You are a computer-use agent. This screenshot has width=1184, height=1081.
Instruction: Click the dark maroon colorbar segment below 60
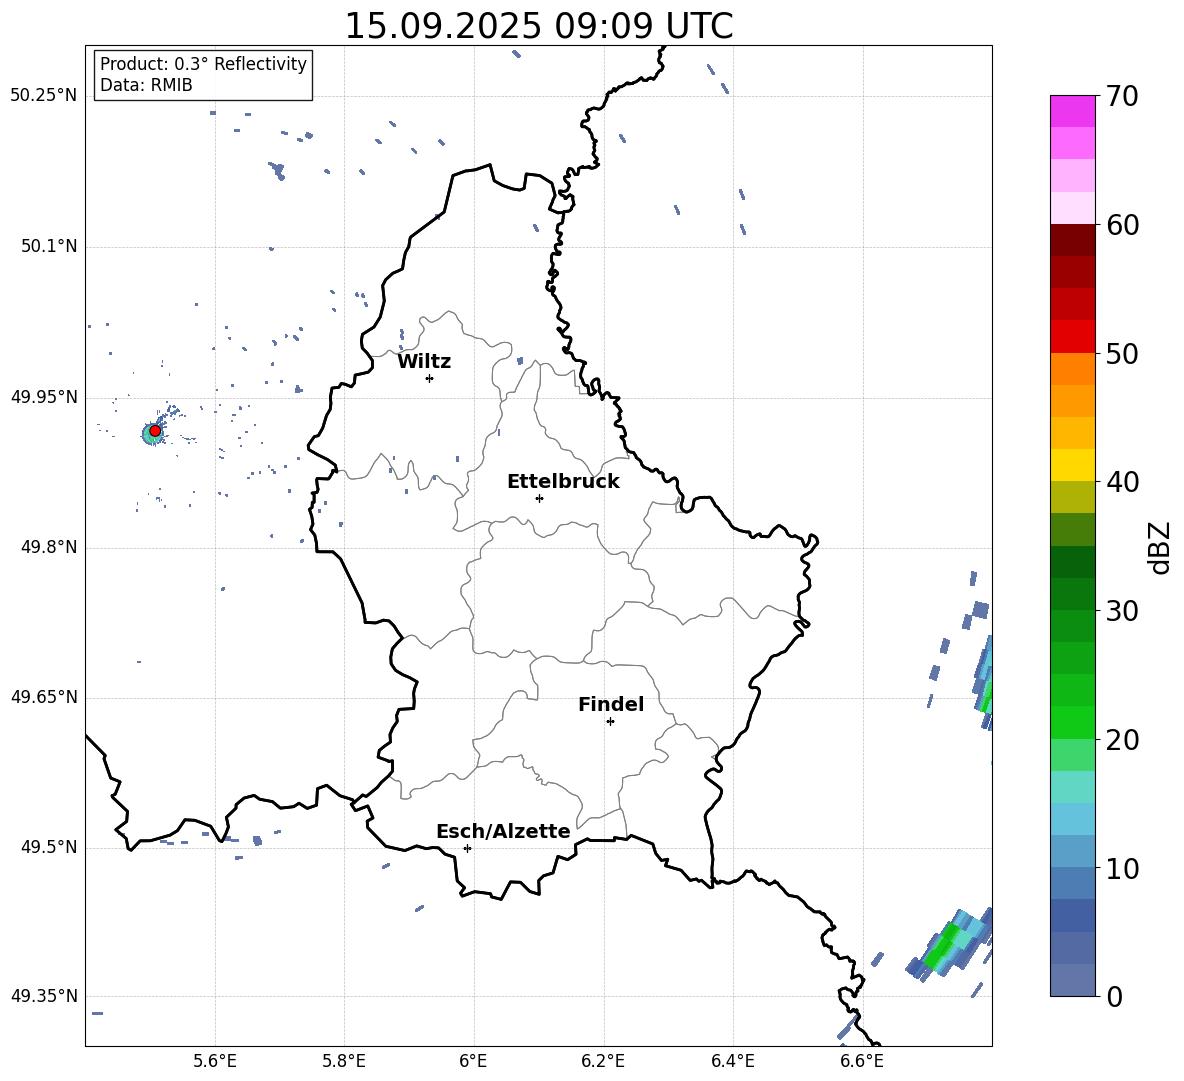click(x=1072, y=240)
